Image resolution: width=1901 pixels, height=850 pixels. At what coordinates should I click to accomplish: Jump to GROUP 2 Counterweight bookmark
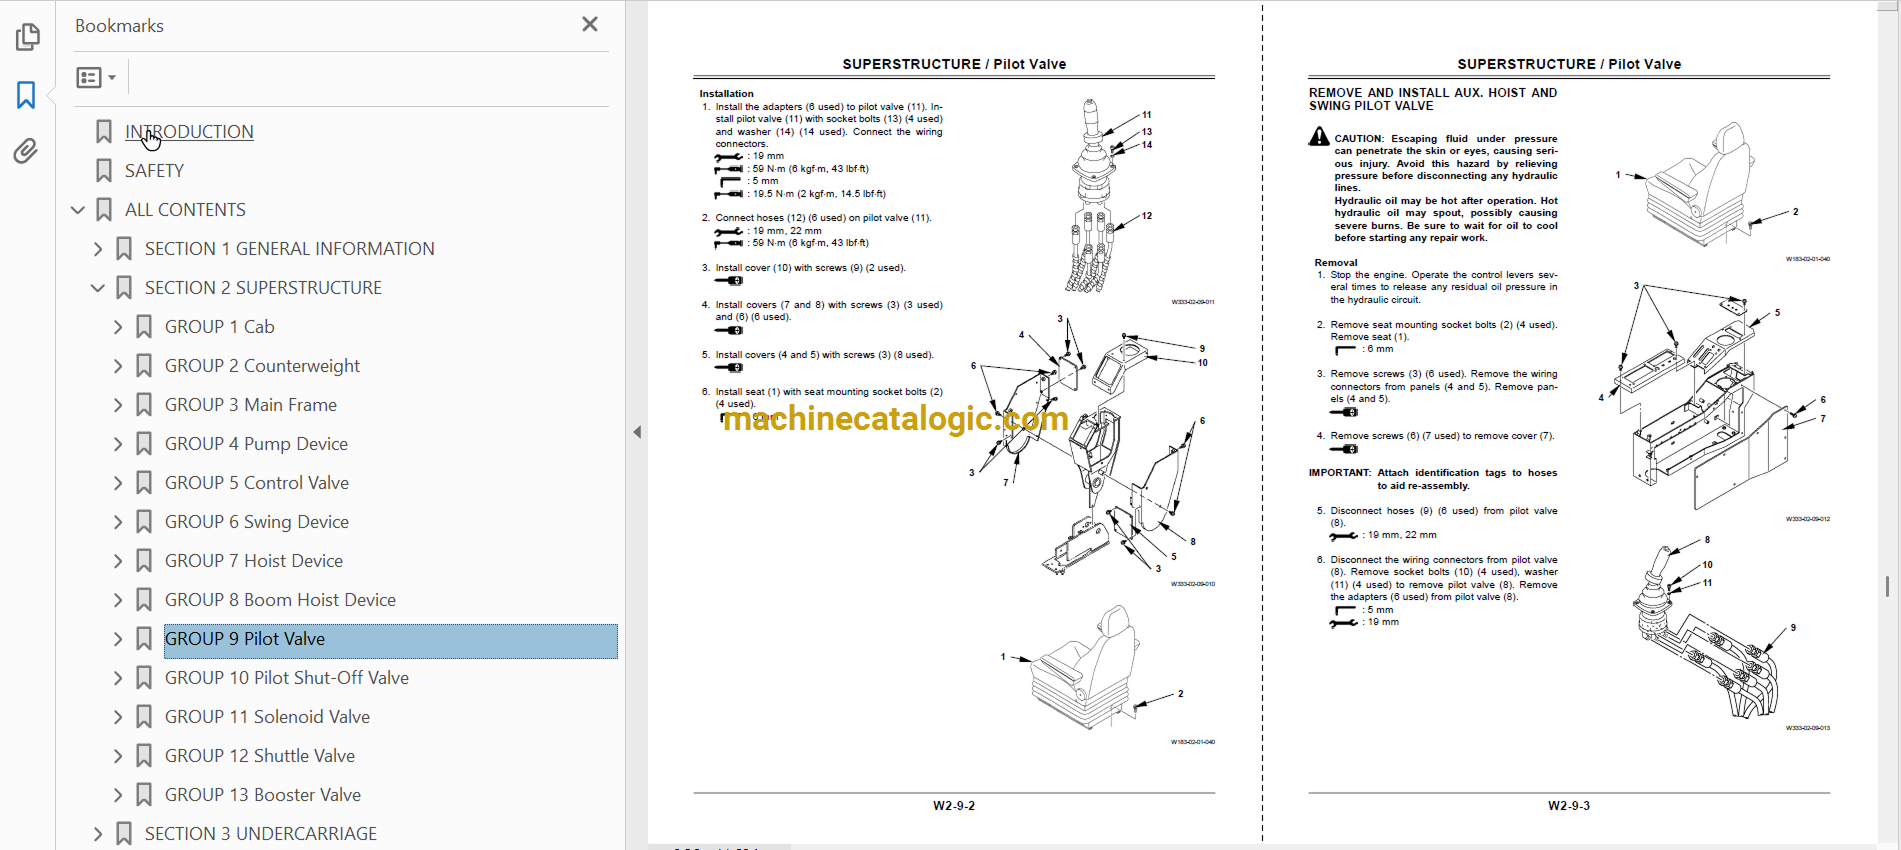[262, 366]
